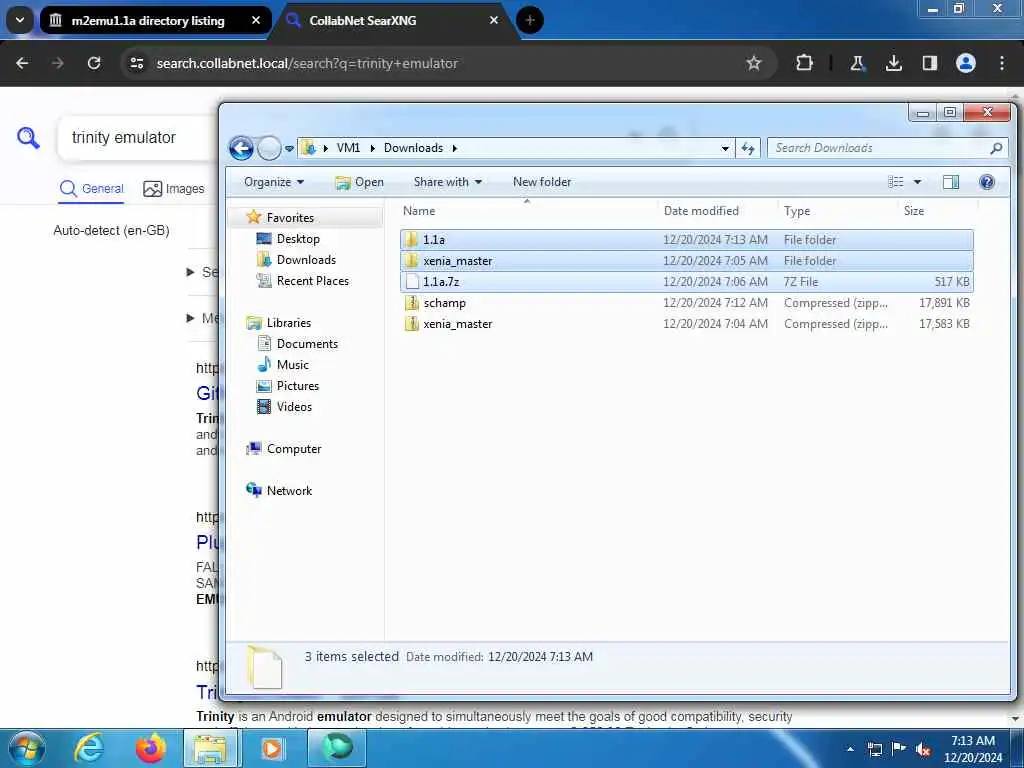Viewport: 1024px width, 768px height.
Task: Open Chrome Labs flask icon
Action: [x=857, y=63]
